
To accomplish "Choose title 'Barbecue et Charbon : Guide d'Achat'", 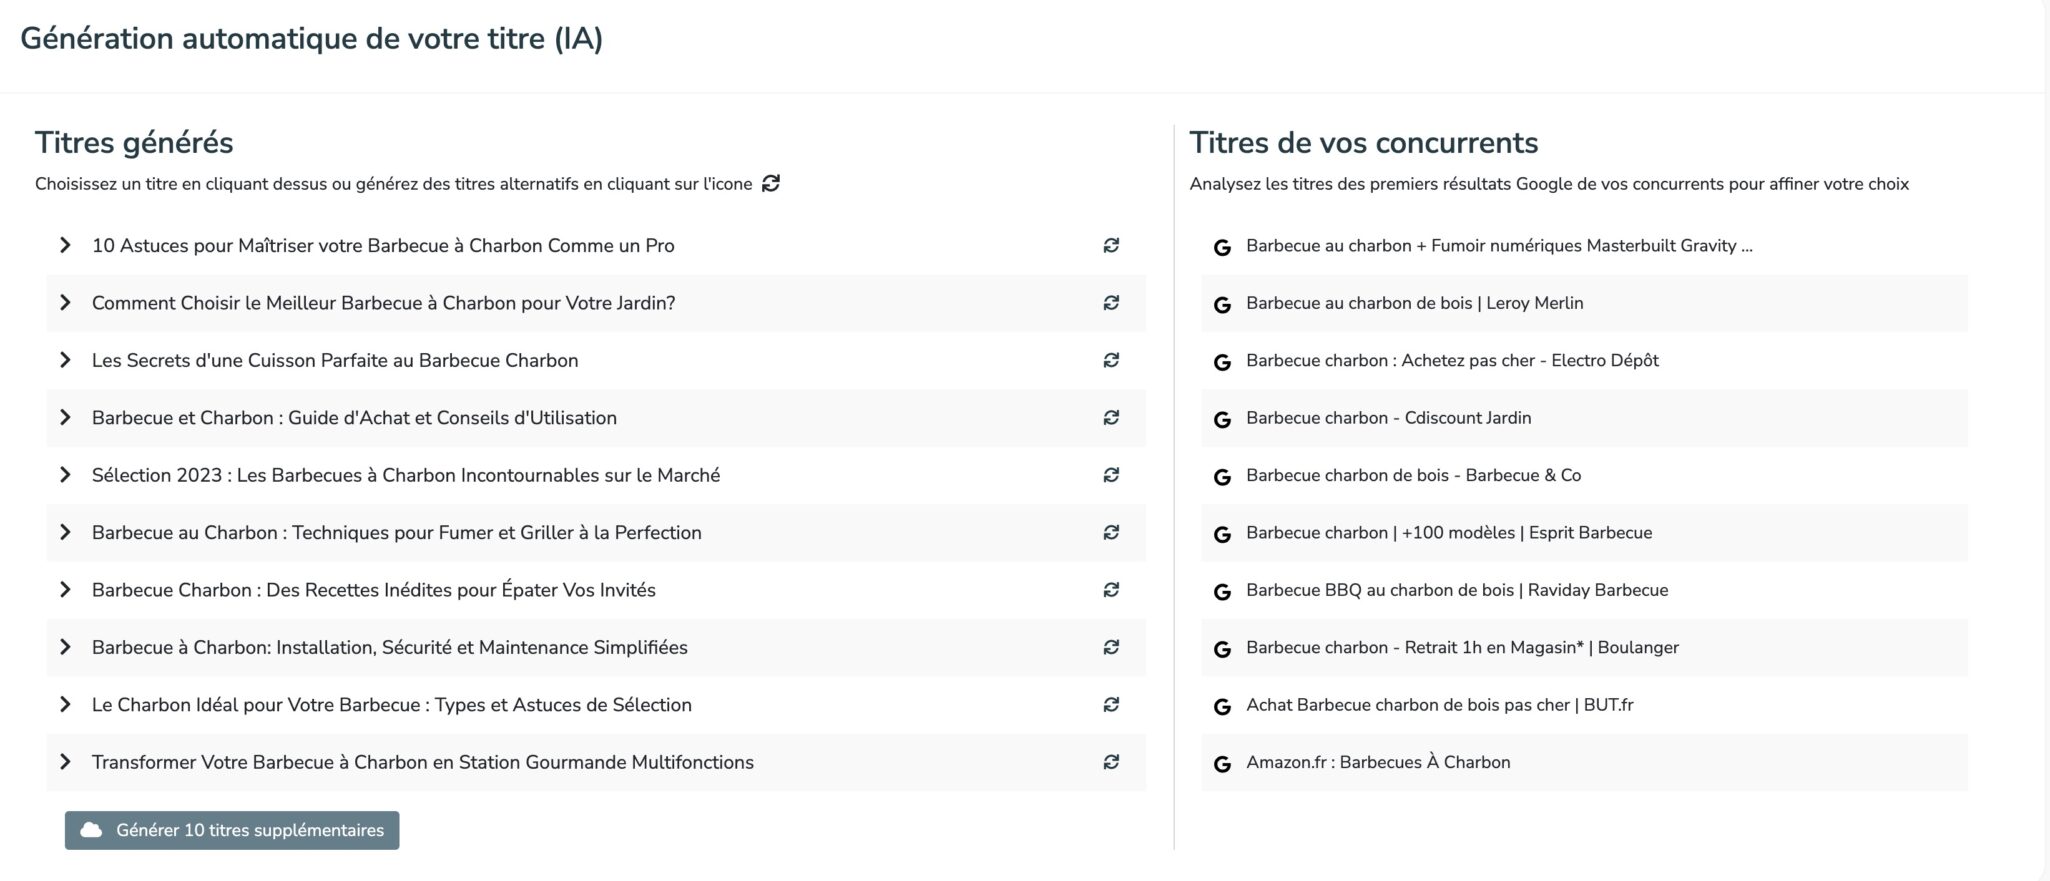I will [354, 418].
